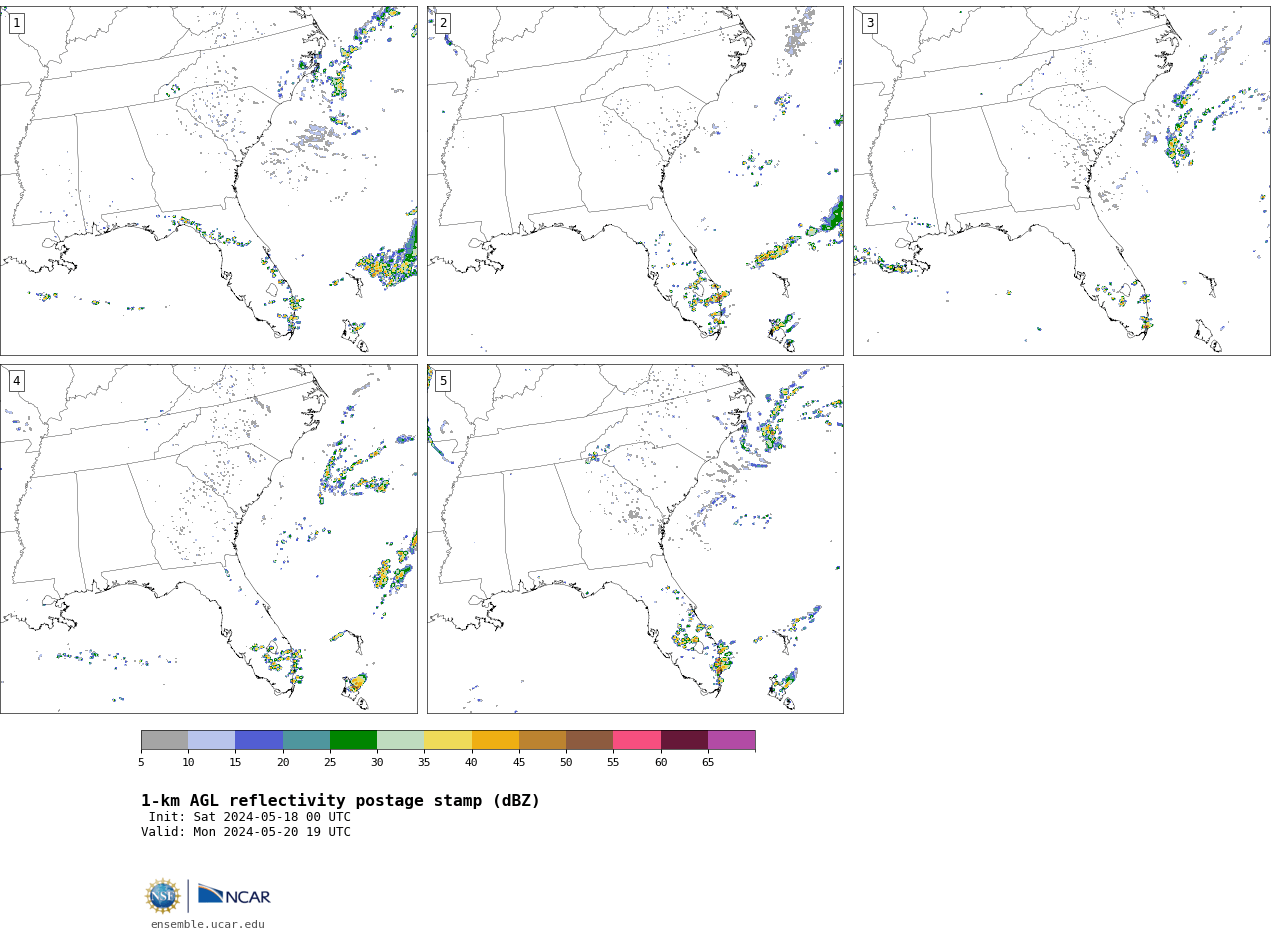Open ensemble member 5 reflectivity map
The image size is (1280, 936).
635,539
